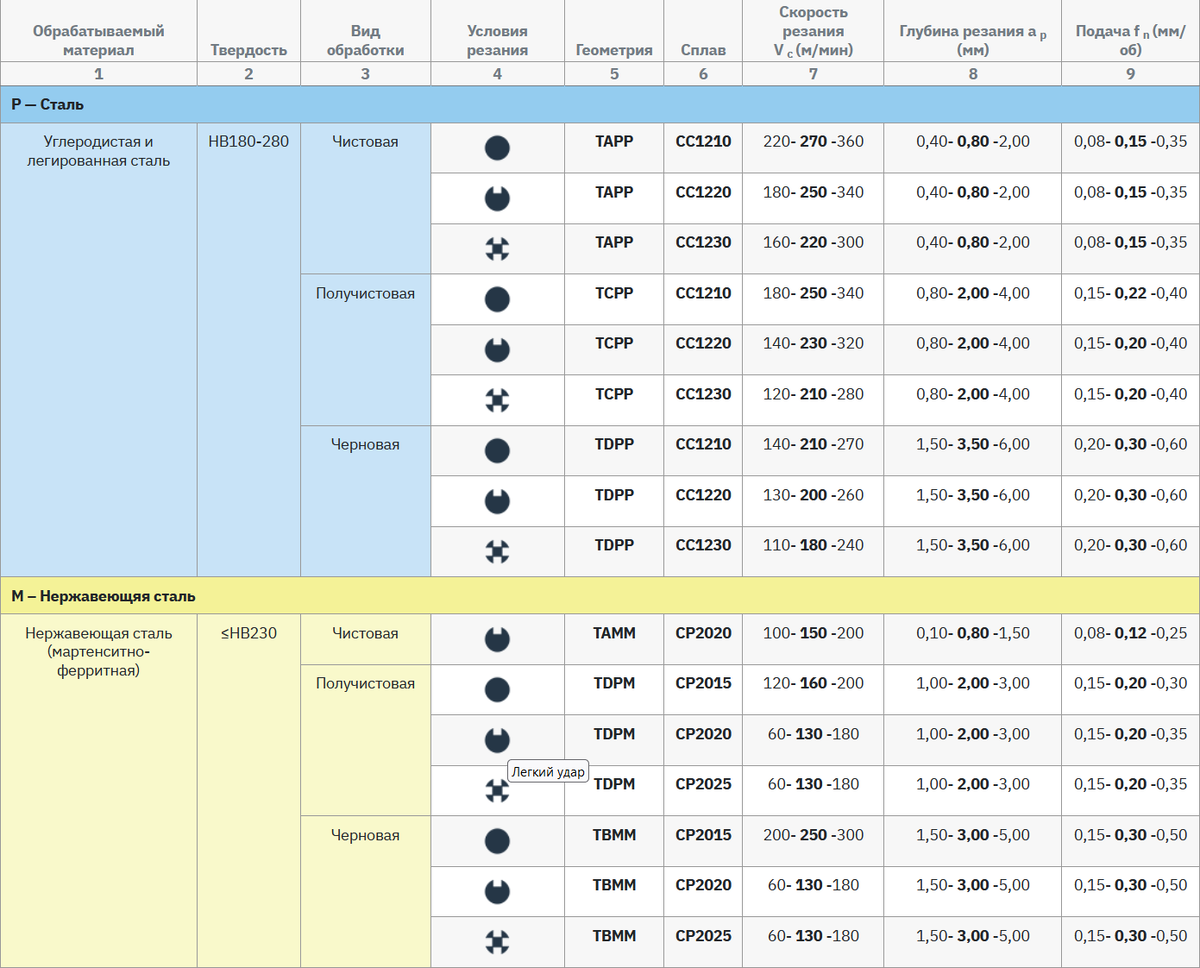Click the condition icon in TDPP CC1230 row
The image size is (1200, 968).
[497, 552]
